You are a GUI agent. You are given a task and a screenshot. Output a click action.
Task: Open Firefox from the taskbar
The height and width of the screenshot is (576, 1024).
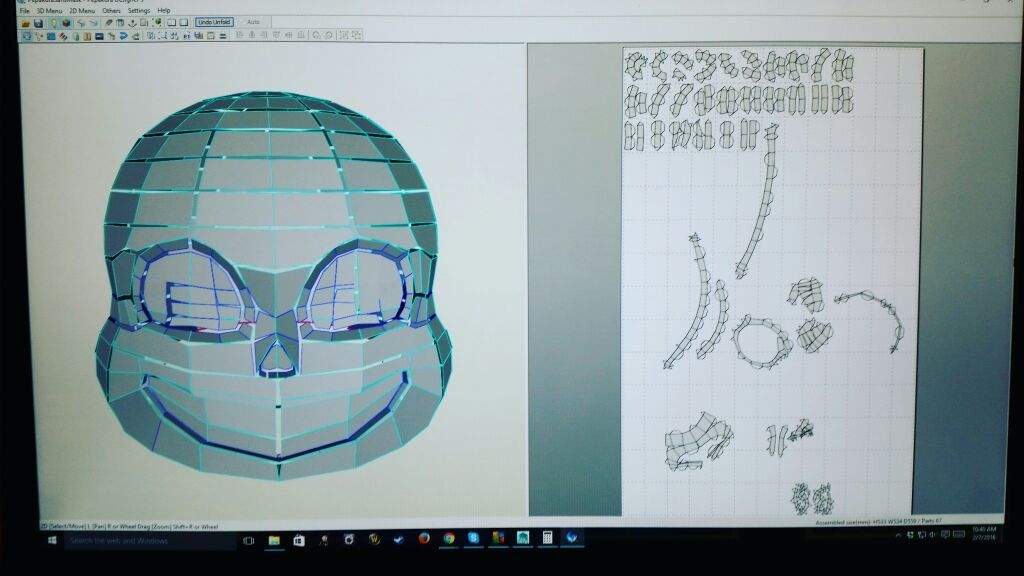coord(424,538)
